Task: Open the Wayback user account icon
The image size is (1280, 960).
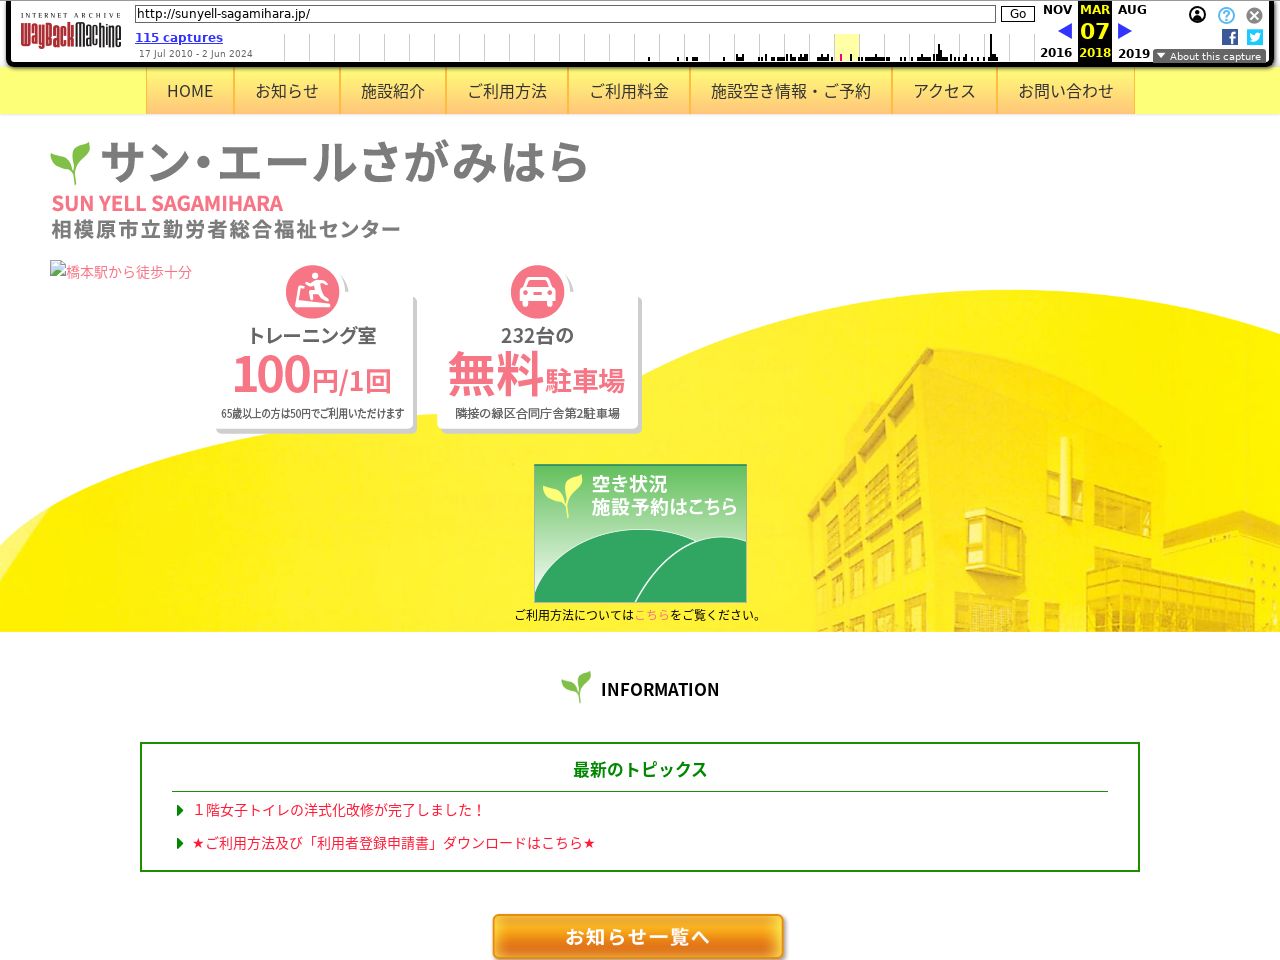Action: (x=1197, y=15)
